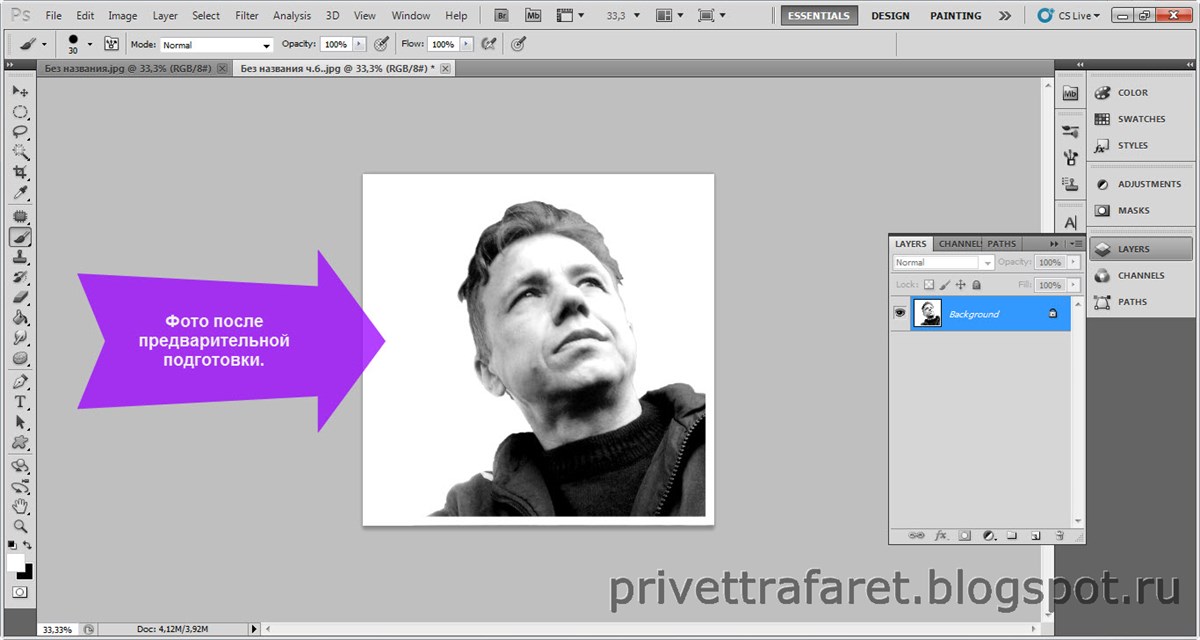Open Brush Preset picker arrow
This screenshot has height=640, width=1200.
[89, 44]
